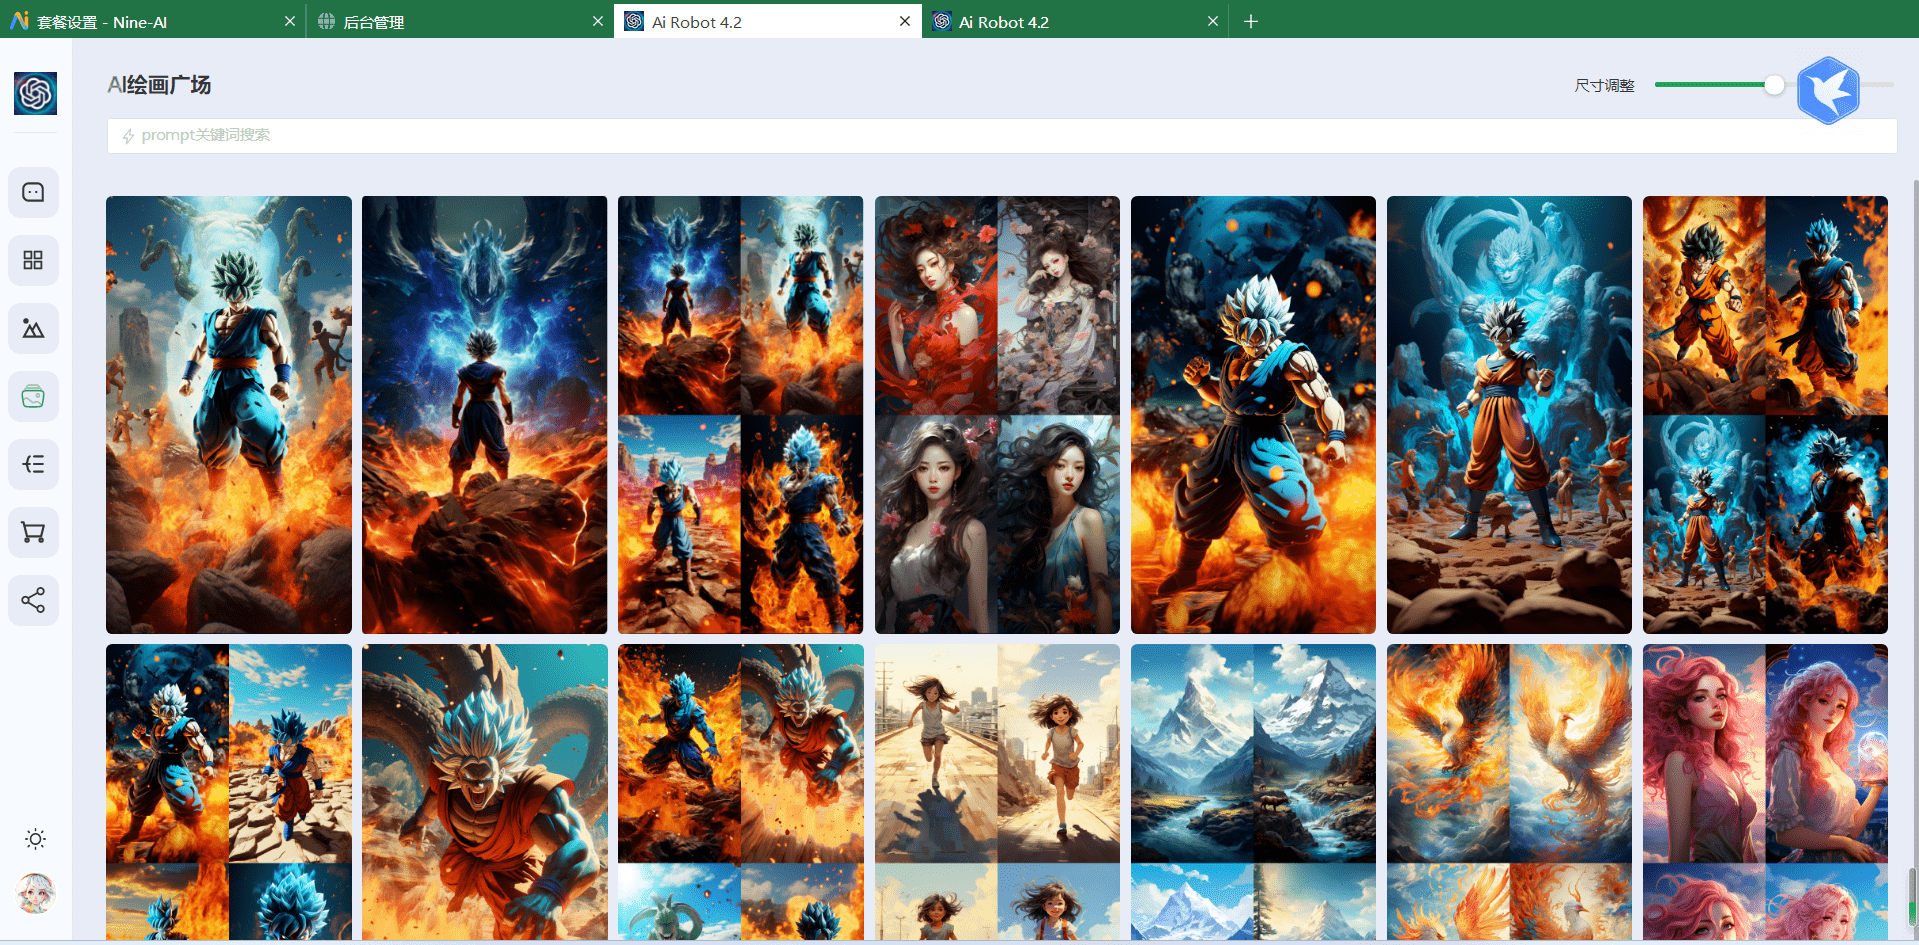Open the white-haired muscular fighter image
Screen dimensions: 1919x945
(1253, 415)
